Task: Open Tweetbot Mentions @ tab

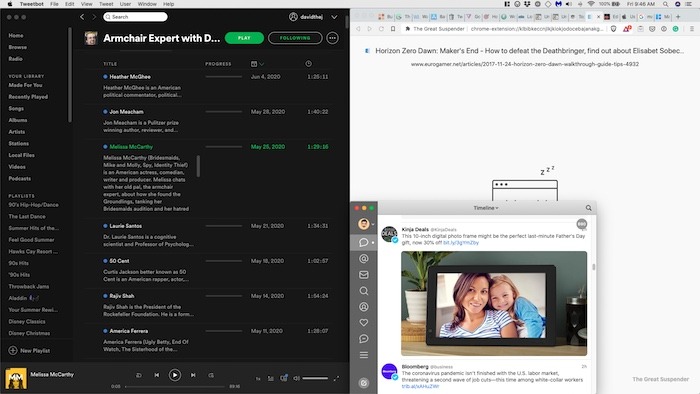Action: pyautogui.click(x=364, y=259)
